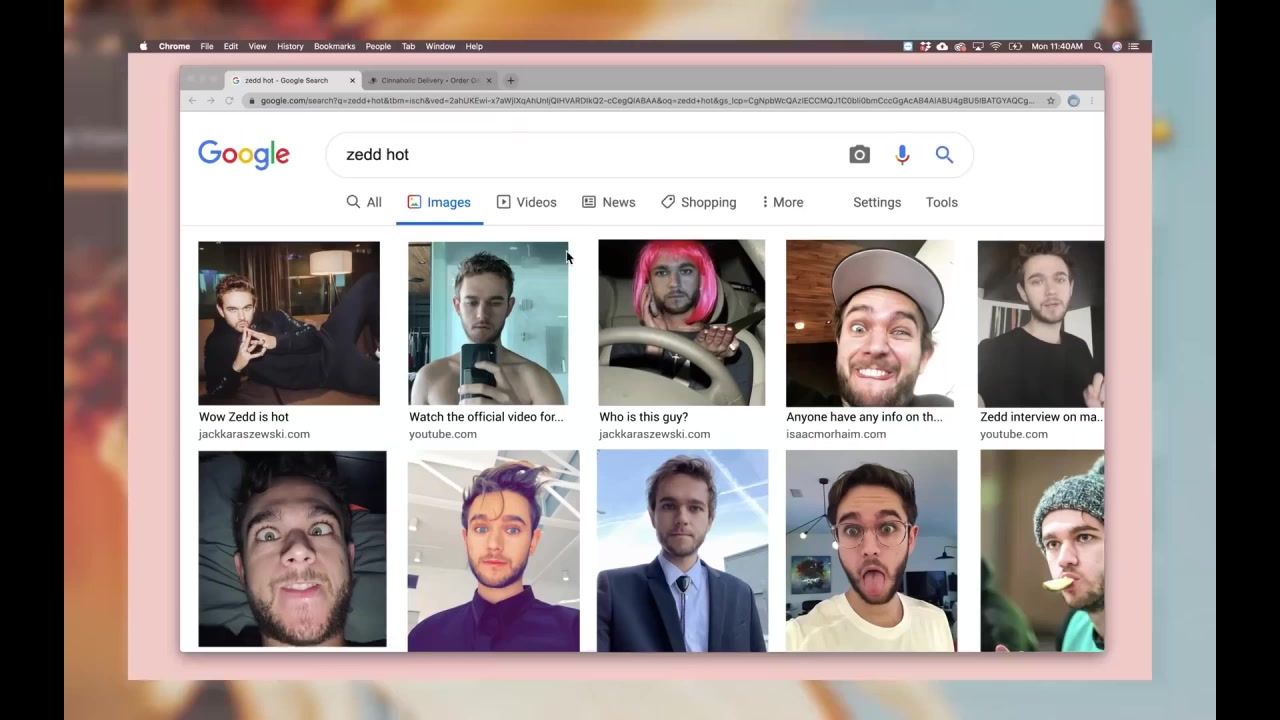Switch to the All results tab
Viewport: 1280px width, 720px height.
364,202
